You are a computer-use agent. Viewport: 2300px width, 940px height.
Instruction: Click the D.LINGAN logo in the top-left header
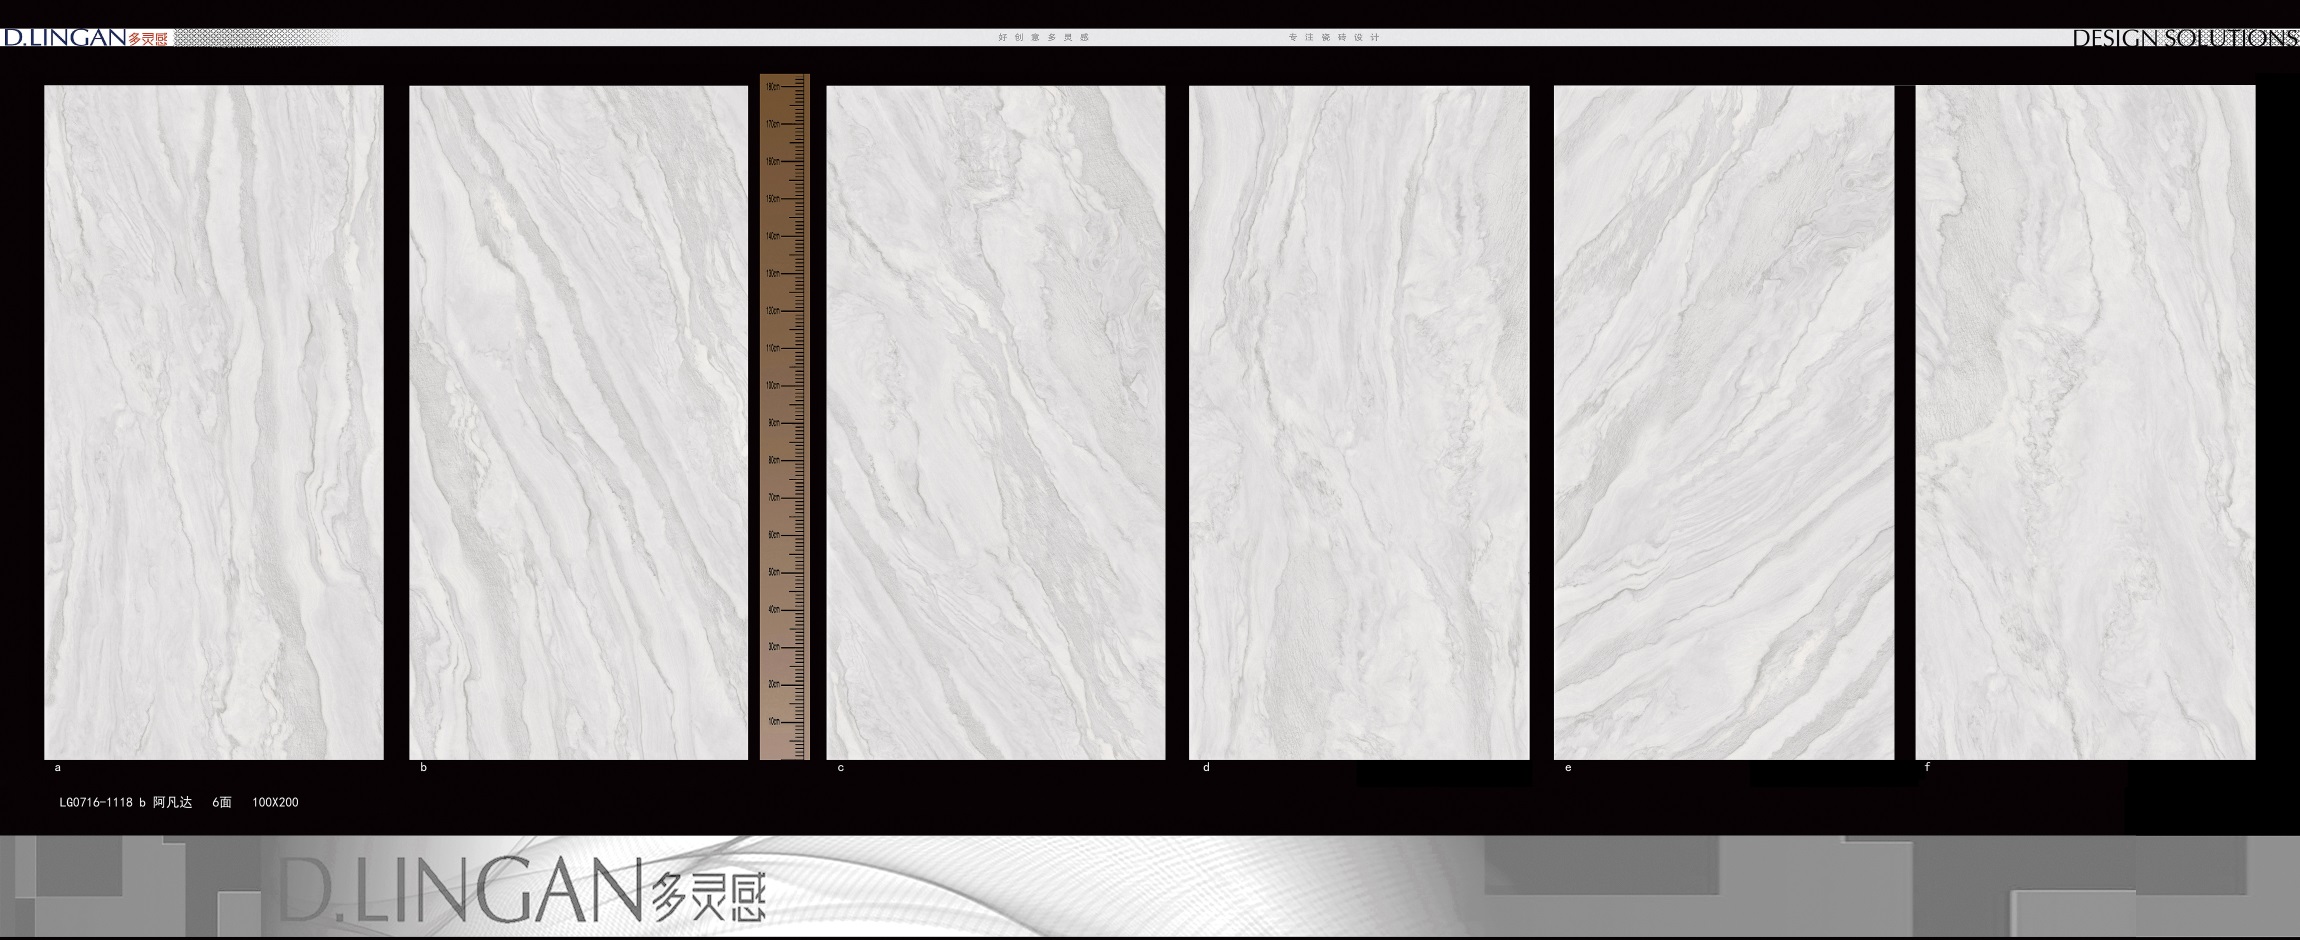(x=65, y=38)
